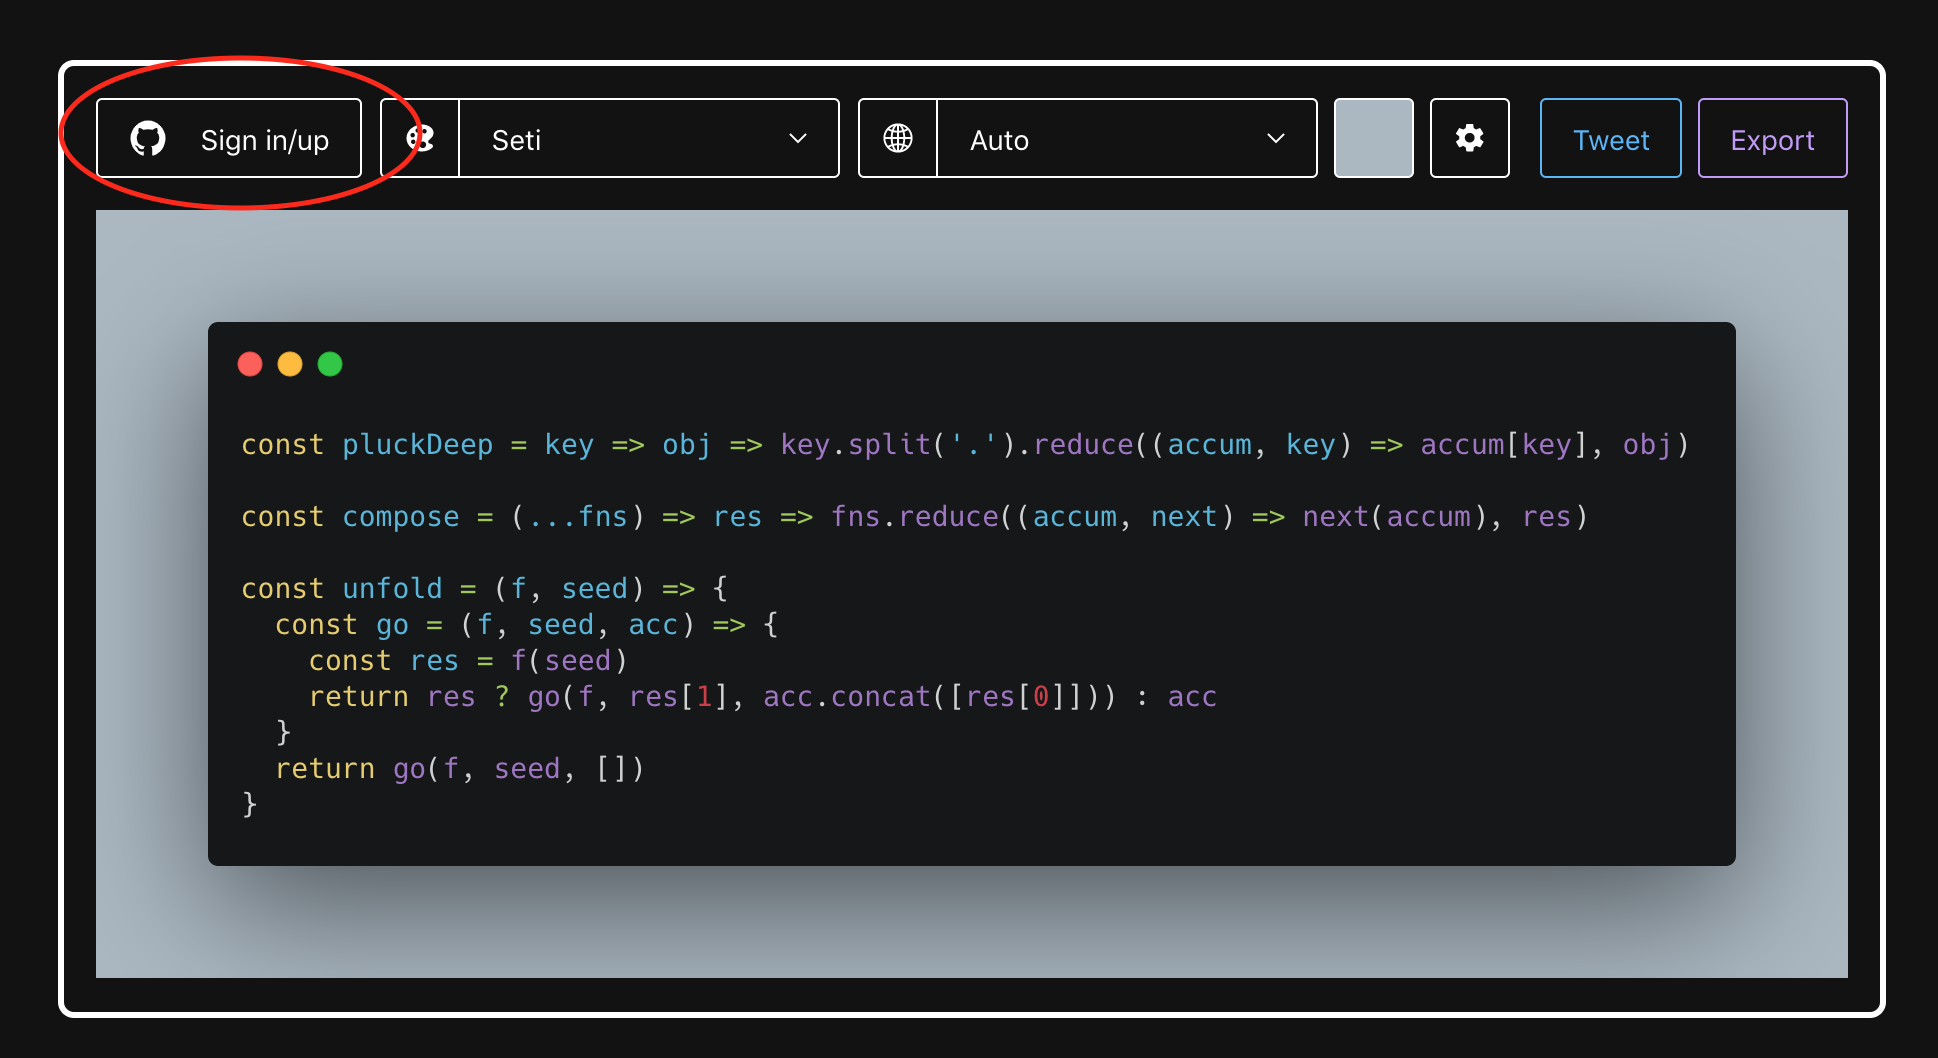Screen dimensions: 1938x1058
Task: Open the background color swatch
Action: point(1374,138)
